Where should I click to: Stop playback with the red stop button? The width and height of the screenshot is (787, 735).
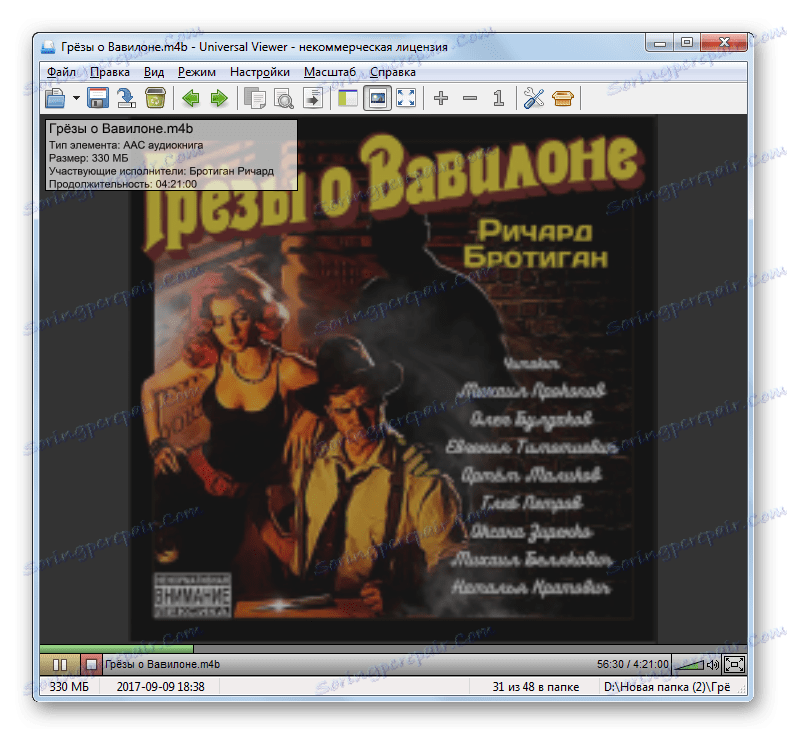(91, 665)
